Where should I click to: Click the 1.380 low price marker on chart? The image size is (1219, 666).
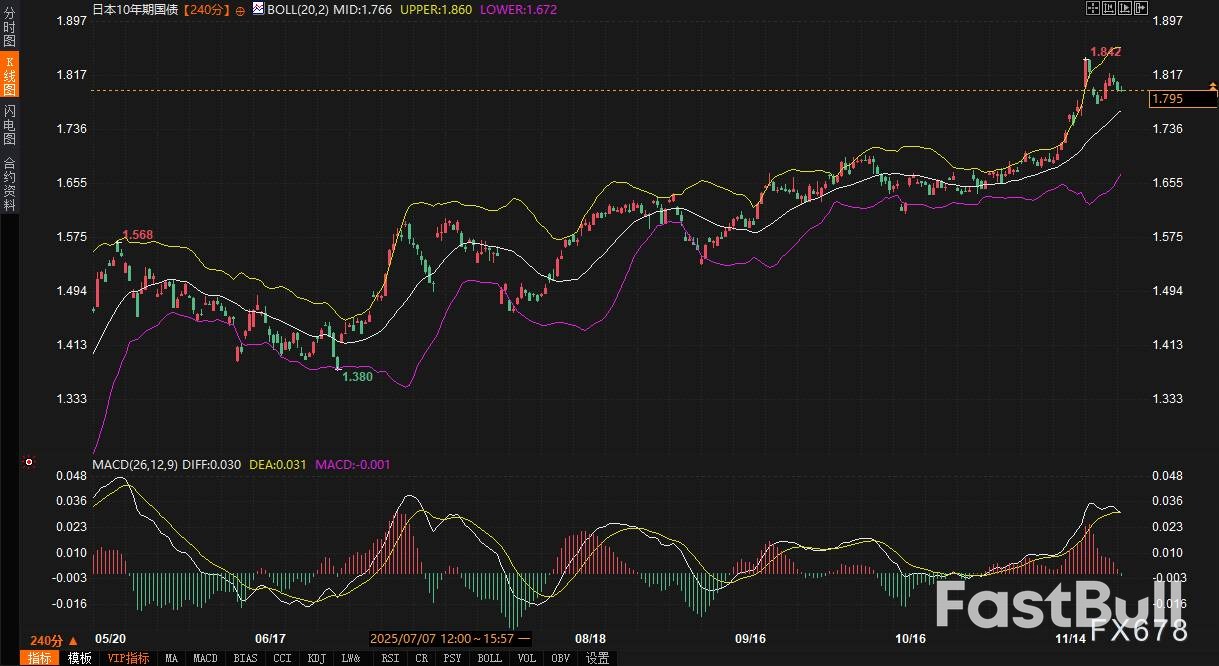click(357, 376)
